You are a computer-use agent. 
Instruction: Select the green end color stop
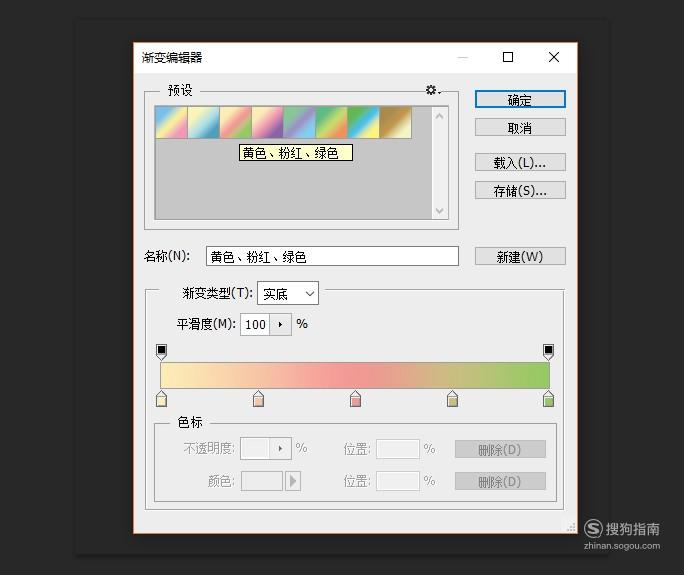point(548,399)
